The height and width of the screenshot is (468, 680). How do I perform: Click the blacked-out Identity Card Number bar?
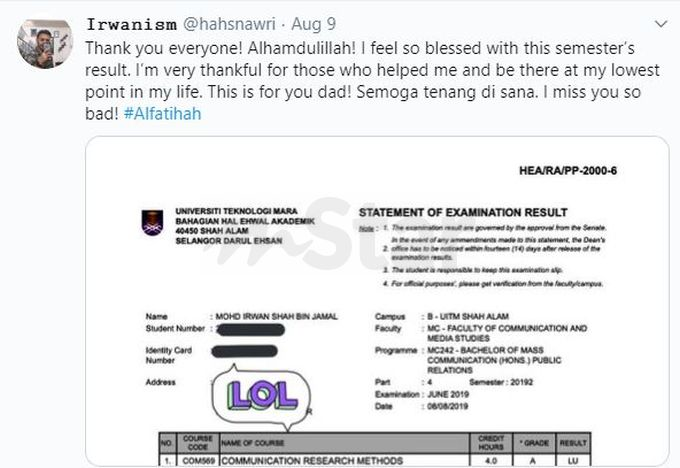pos(245,351)
